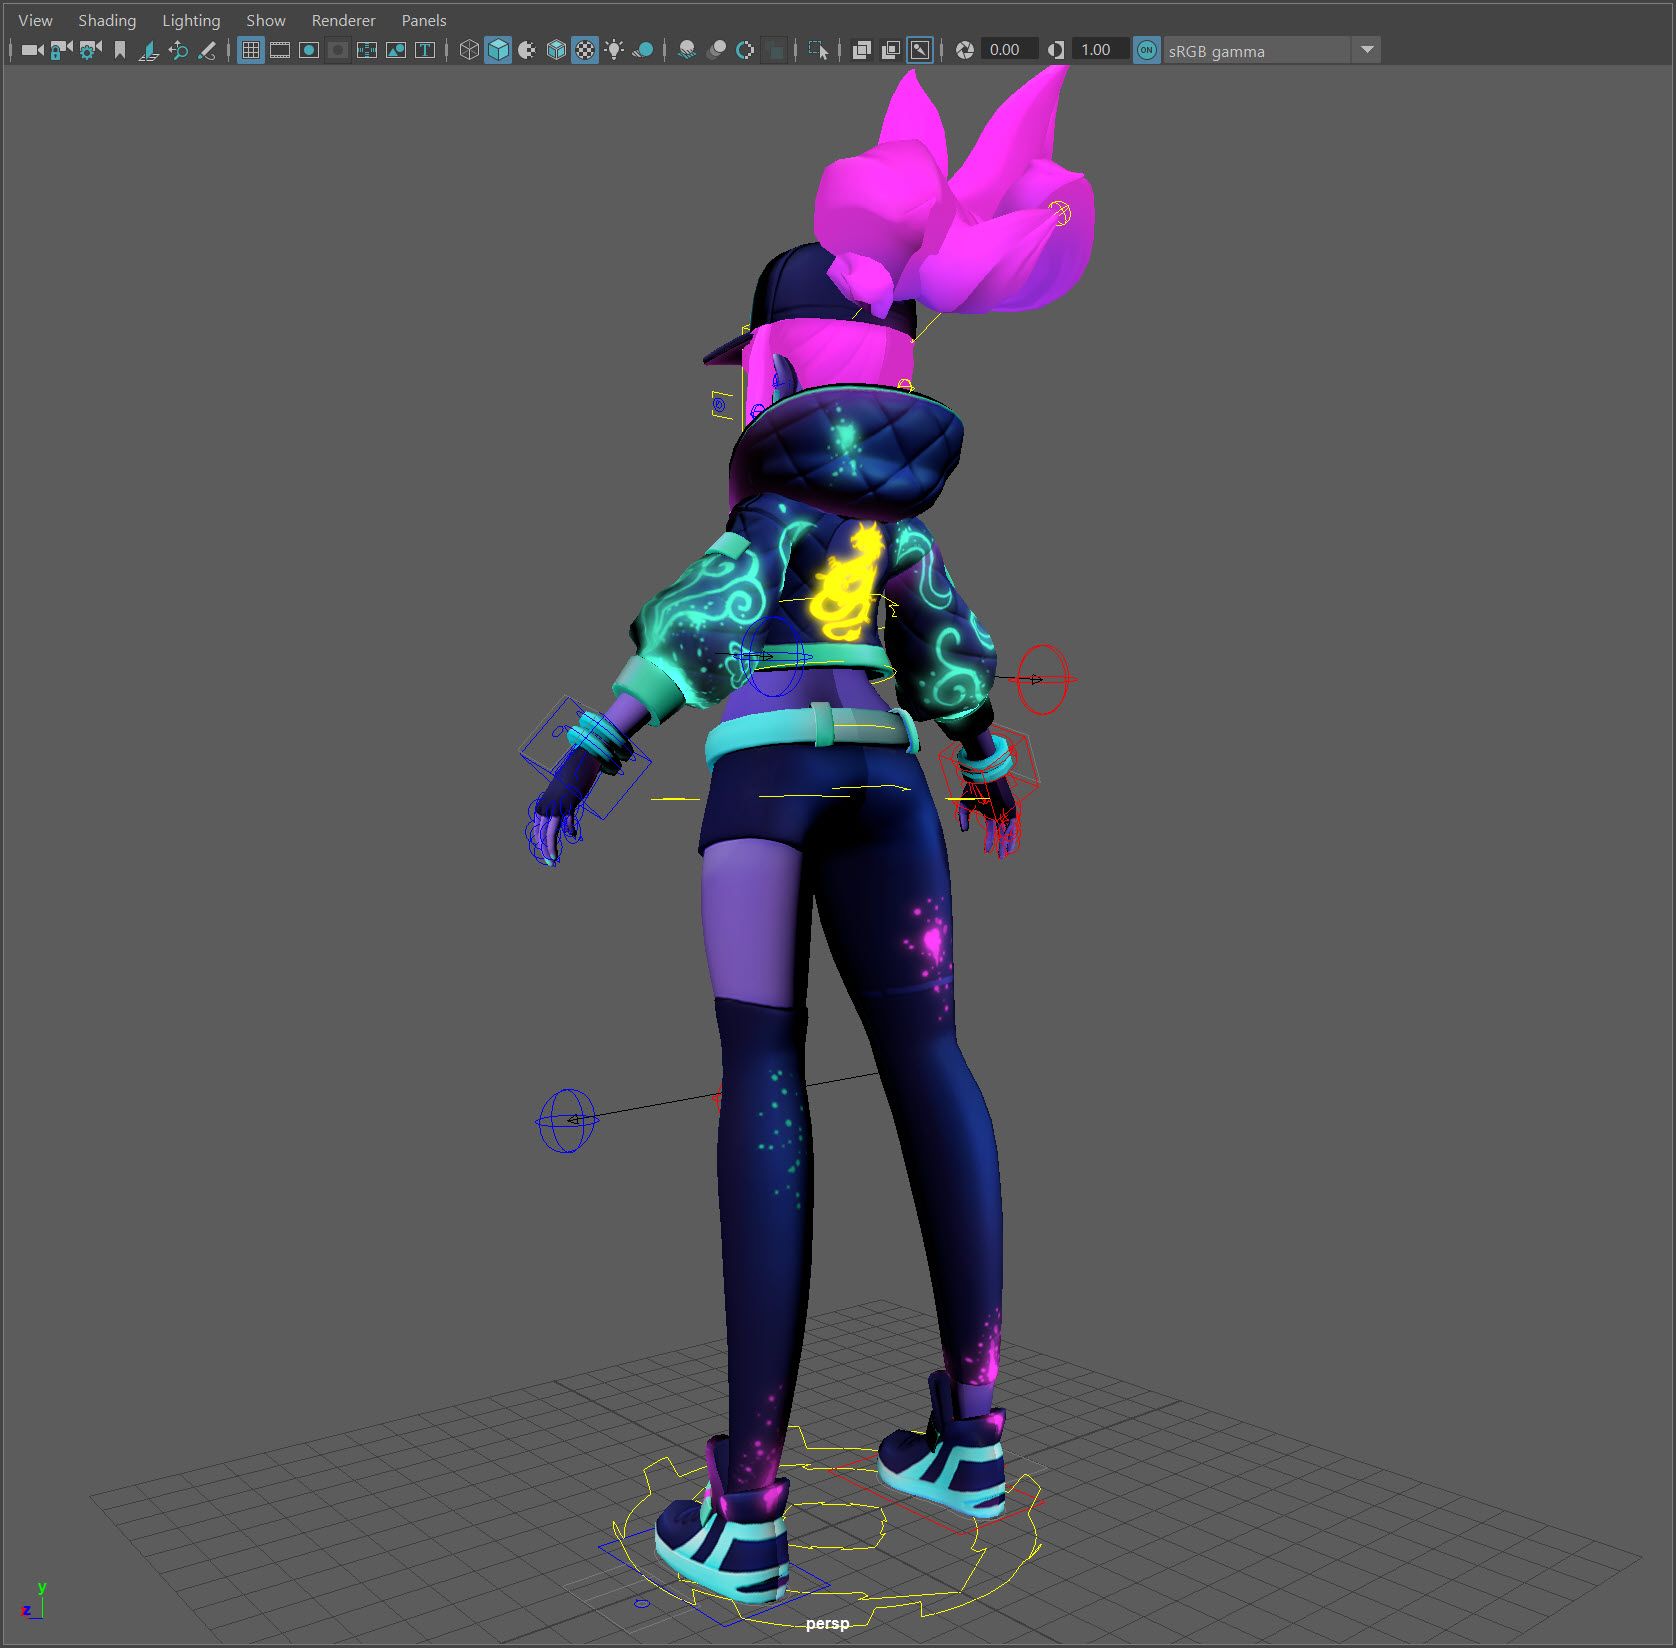Click Use Default Material icon
Viewport: 1676px width, 1648px height.
[527, 50]
